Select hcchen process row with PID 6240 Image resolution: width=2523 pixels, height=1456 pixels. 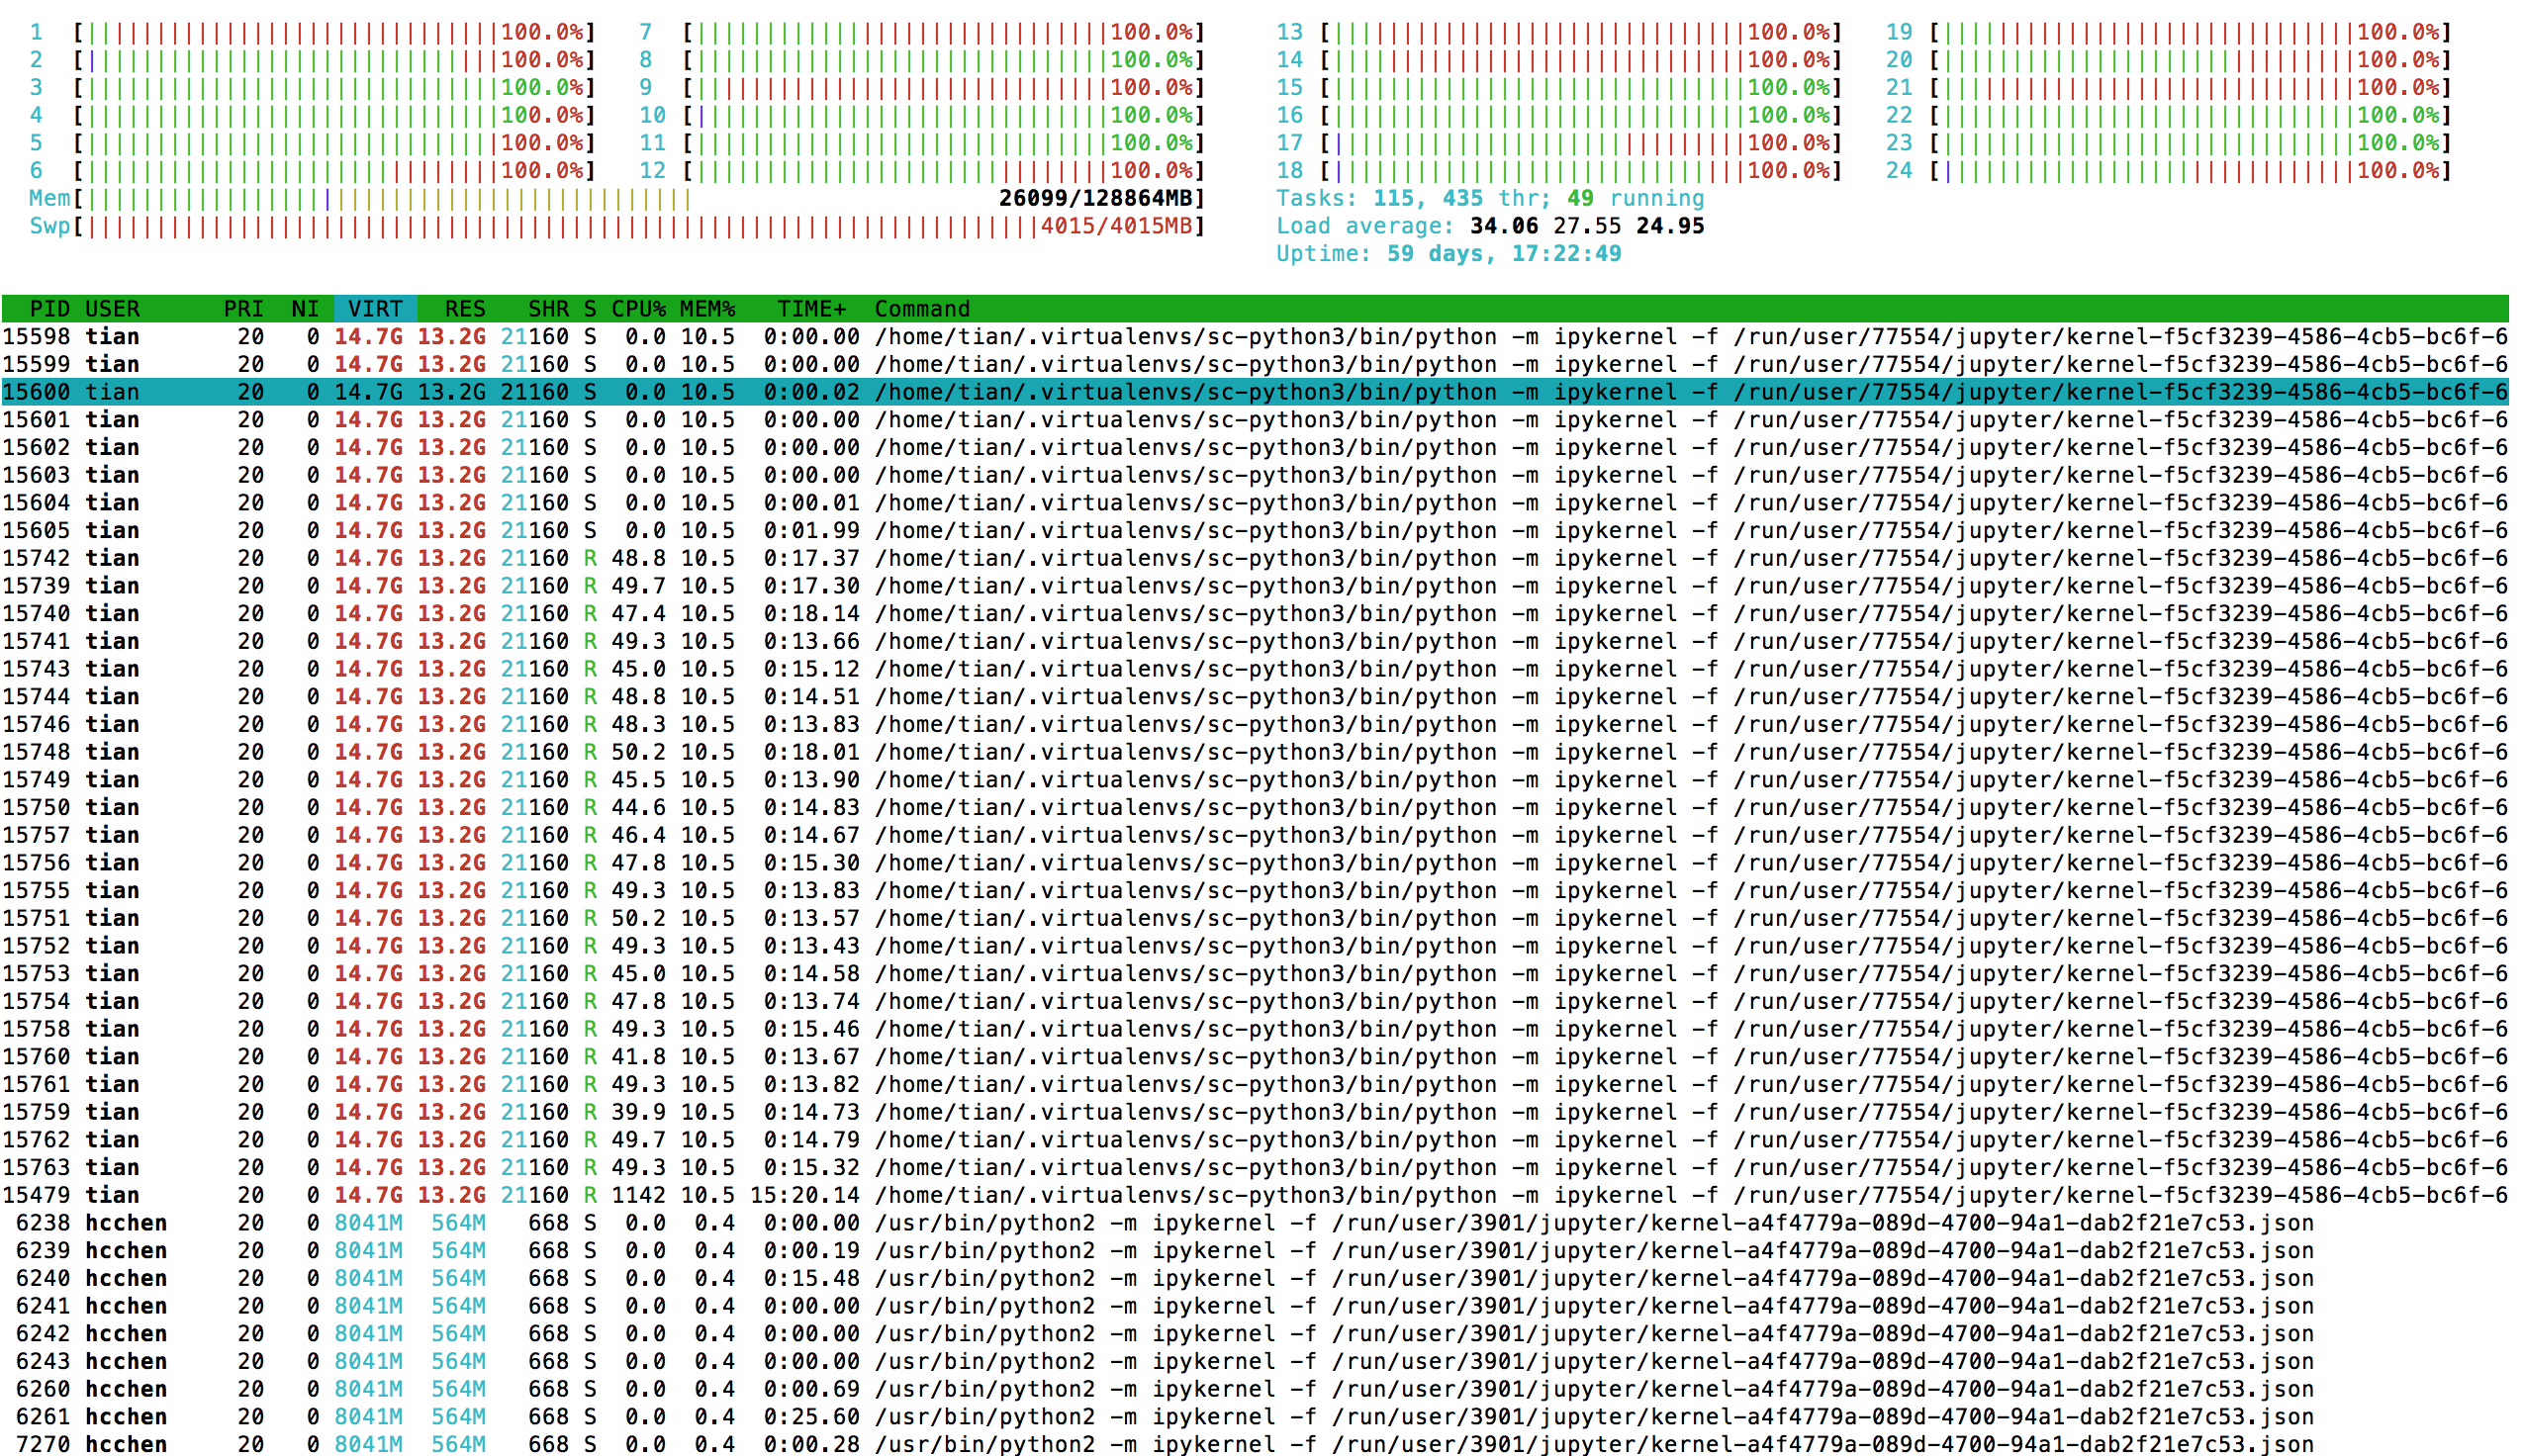(x=1255, y=1278)
